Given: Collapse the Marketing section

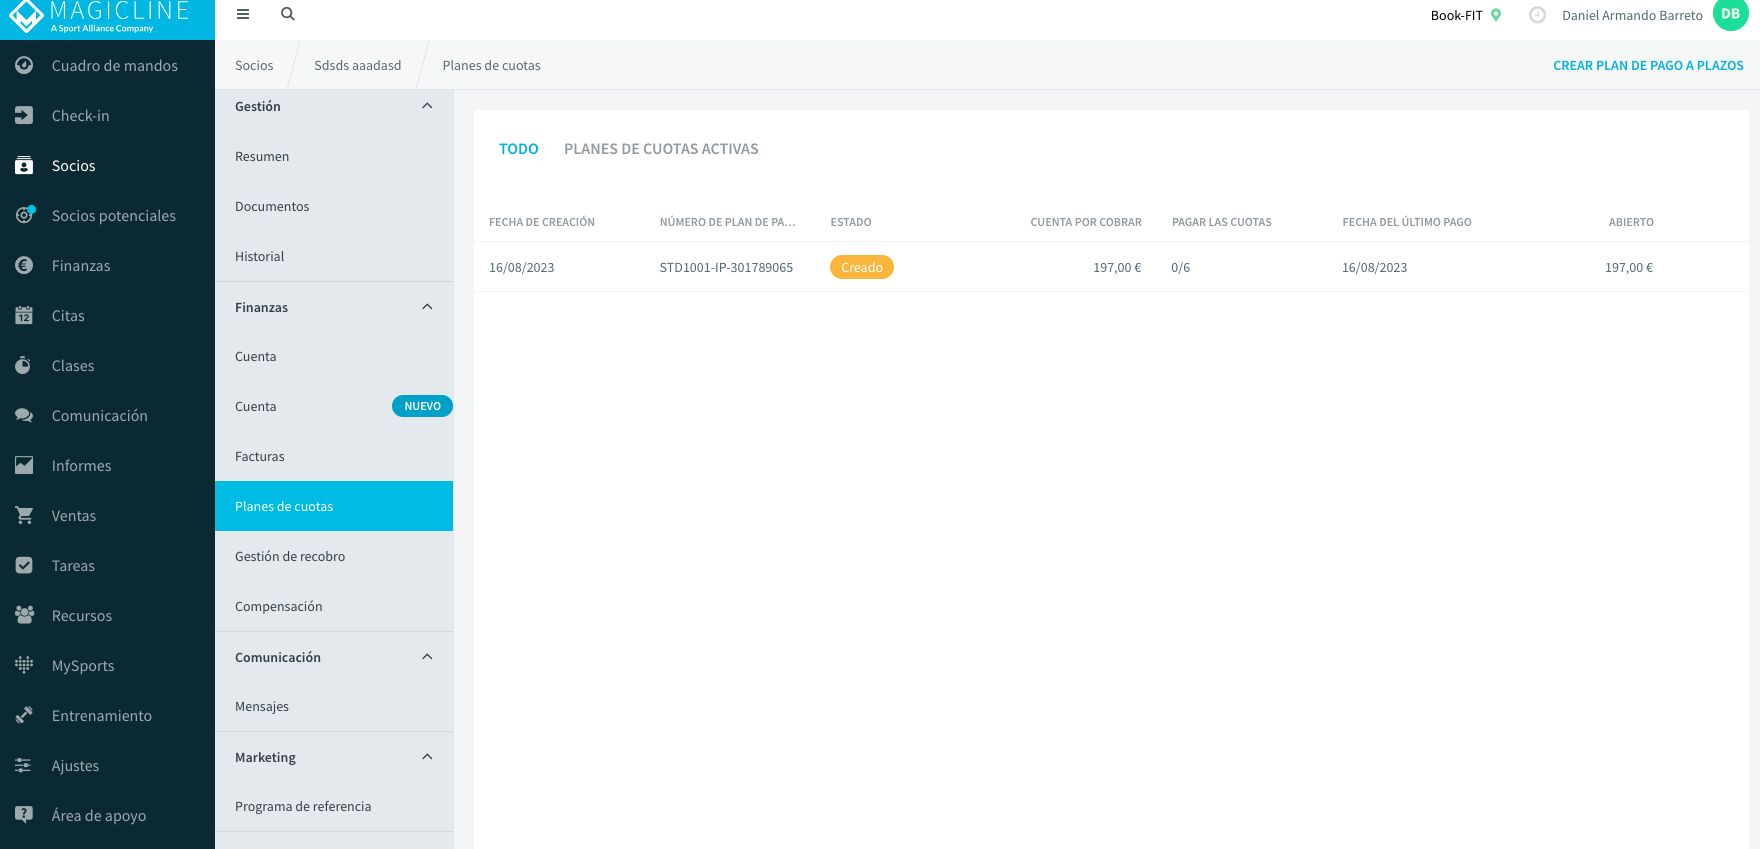Looking at the screenshot, I should (x=427, y=757).
